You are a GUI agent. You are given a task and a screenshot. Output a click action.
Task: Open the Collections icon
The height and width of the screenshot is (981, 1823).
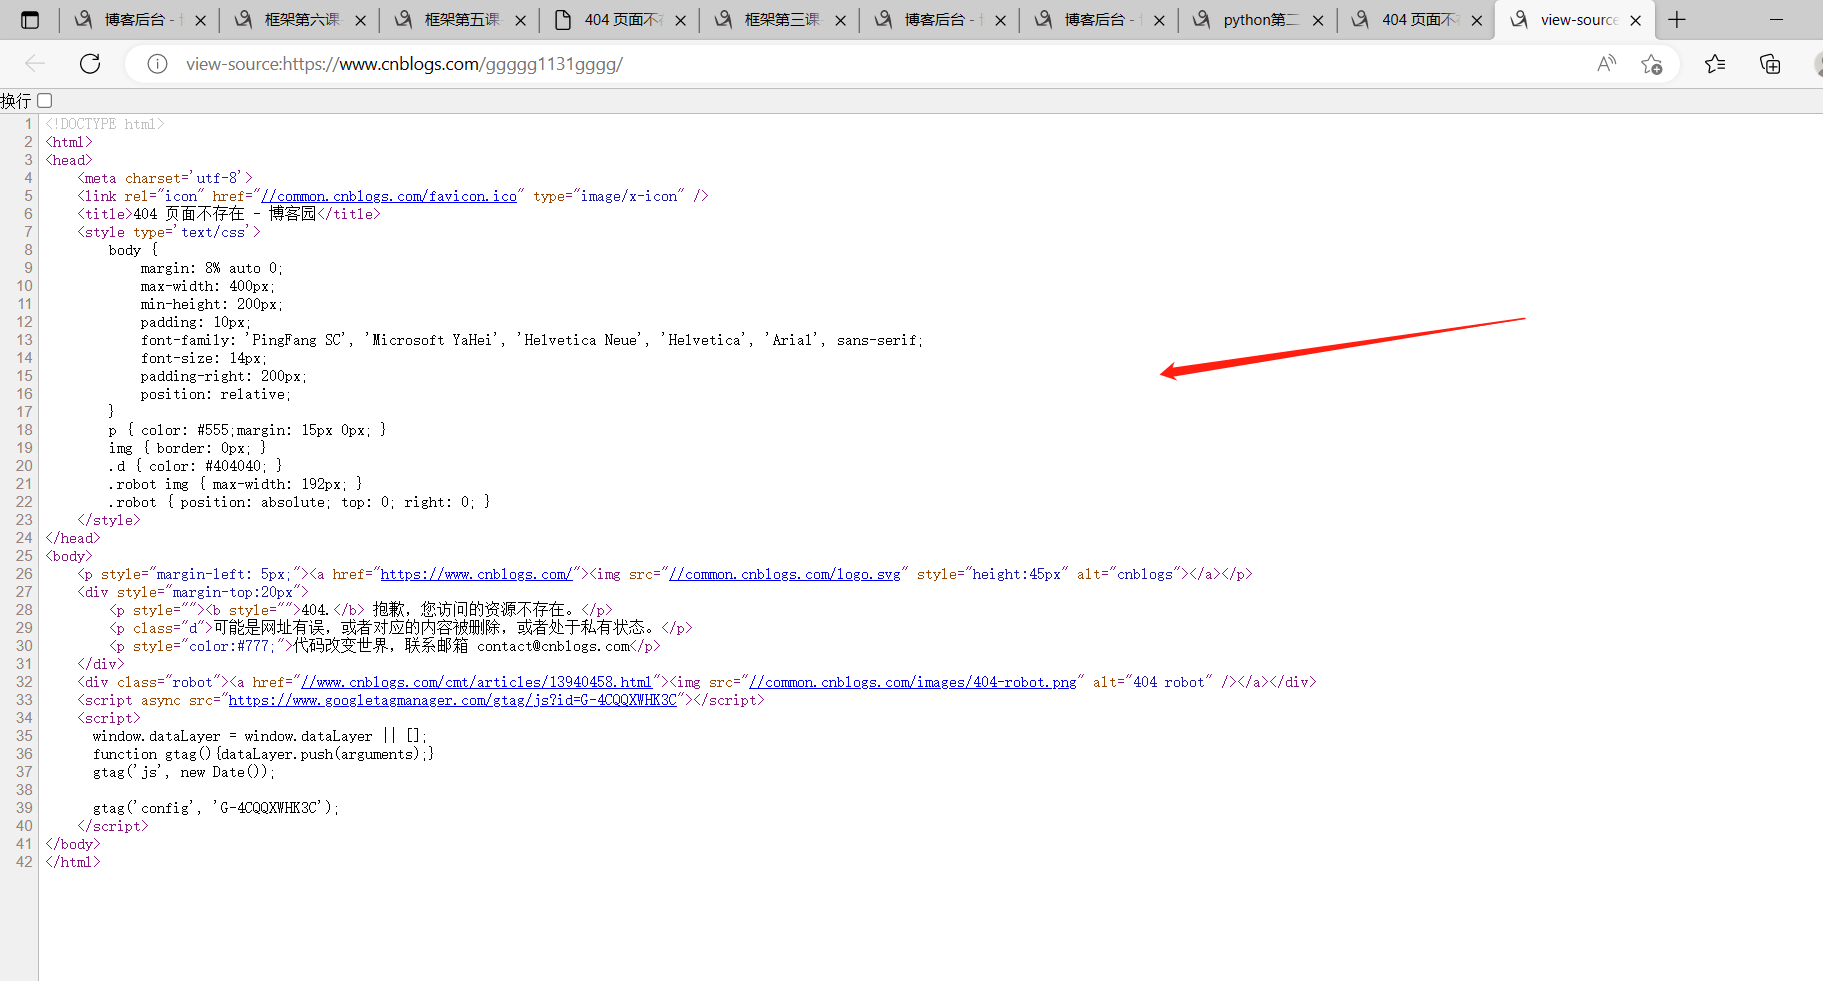click(1770, 64)
